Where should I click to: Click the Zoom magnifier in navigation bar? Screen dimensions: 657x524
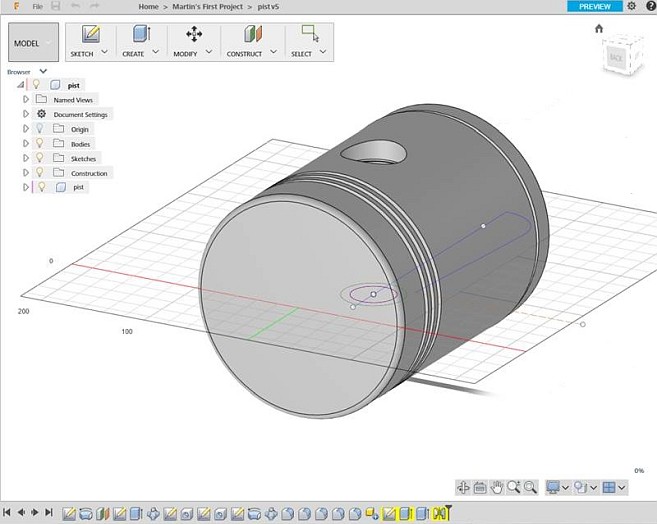[514, 487]
